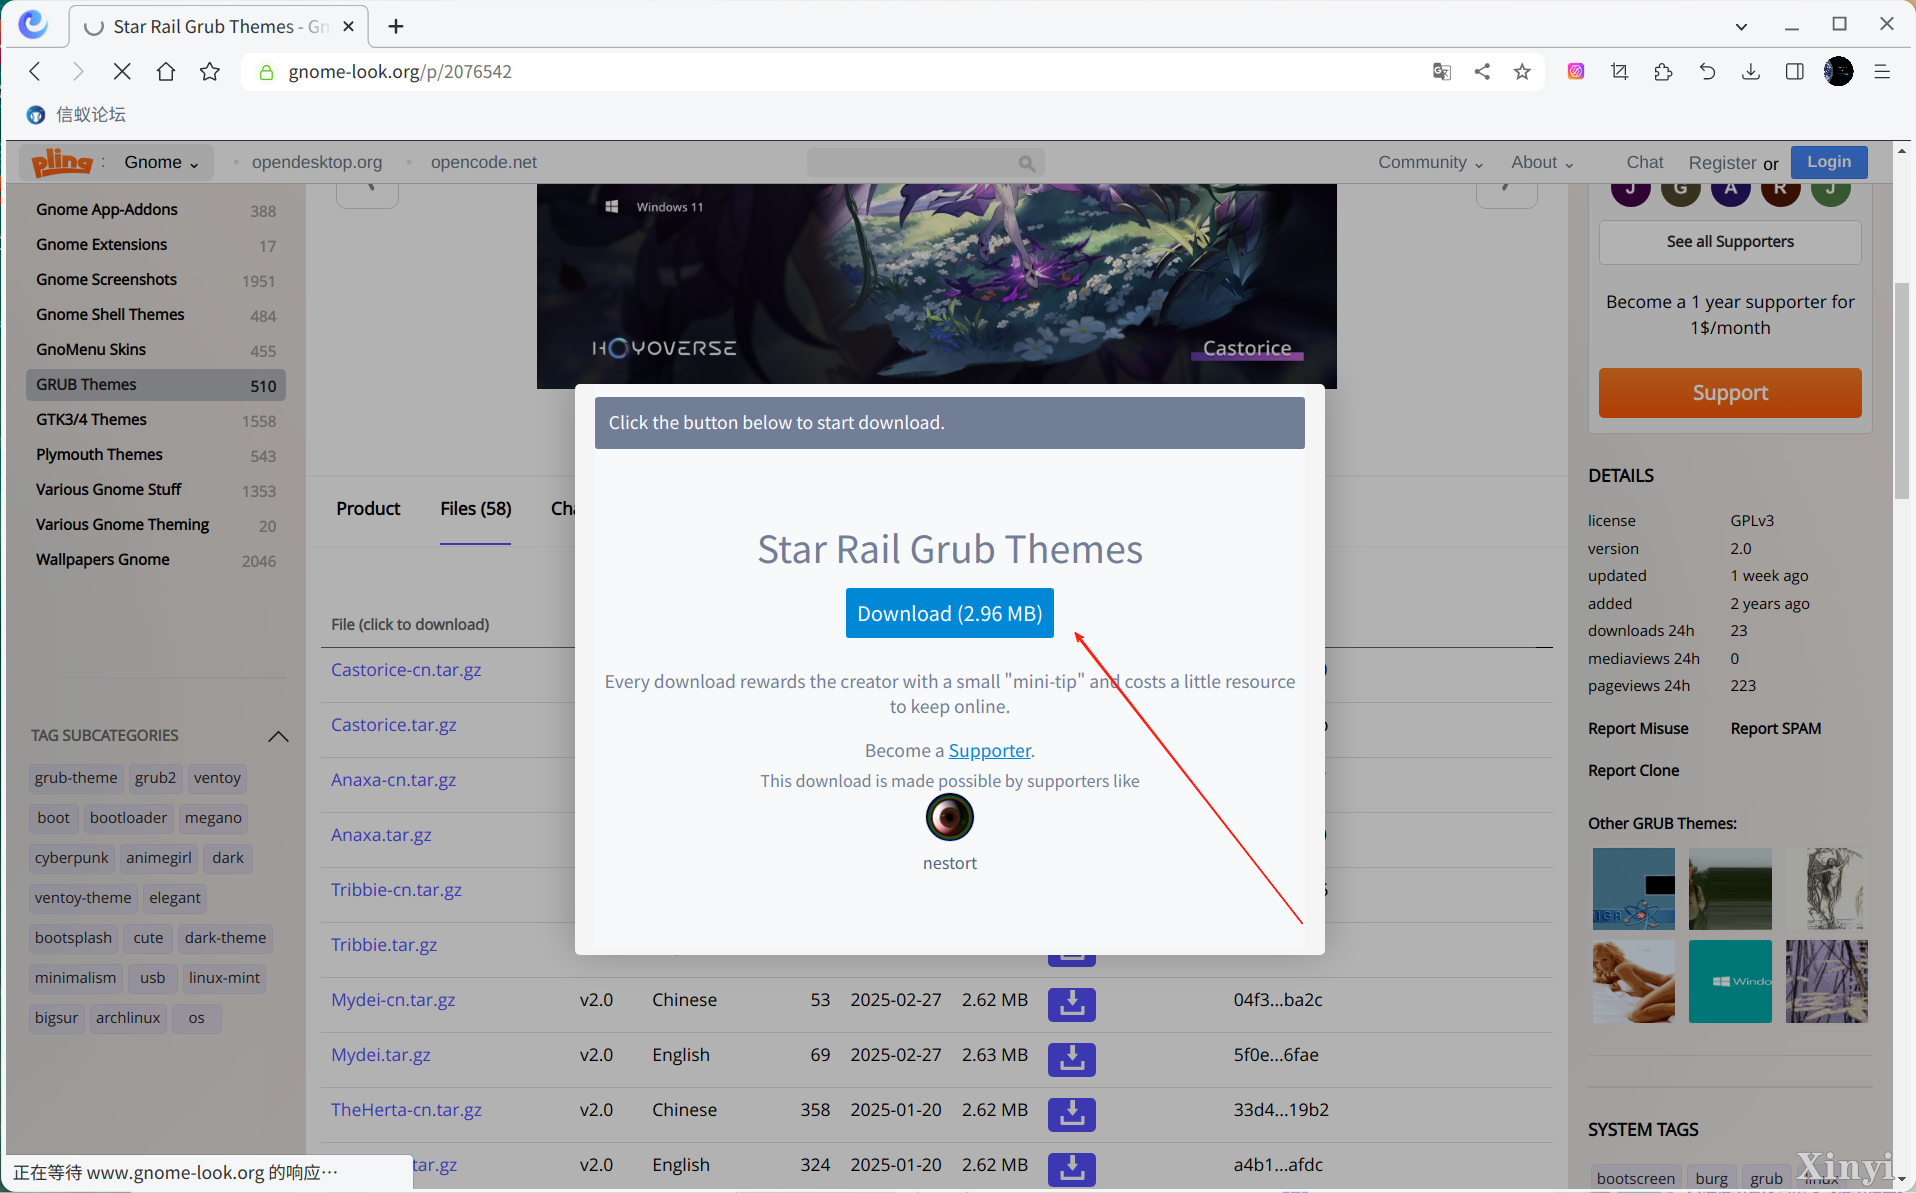The height and width of the screenshot is (1193, 1916).
Task: Open browser extensions puzzle icon
Action: pos(1663,71)
